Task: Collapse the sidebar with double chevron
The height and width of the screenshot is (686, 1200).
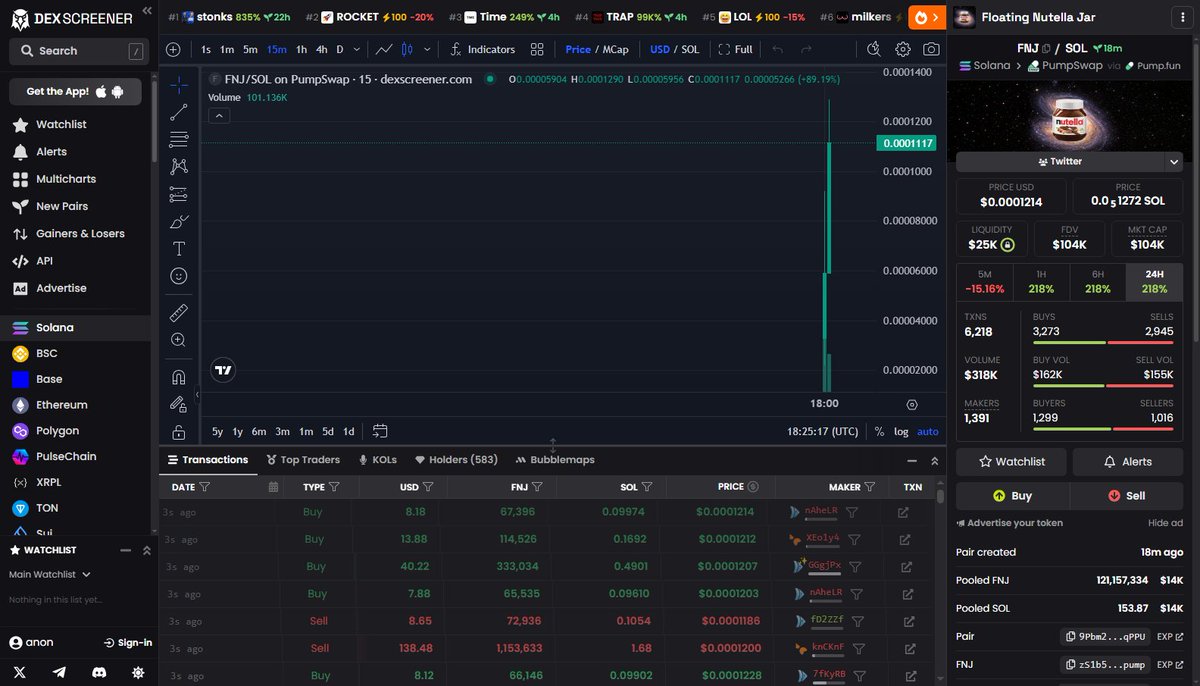Action: click(147, 11)
